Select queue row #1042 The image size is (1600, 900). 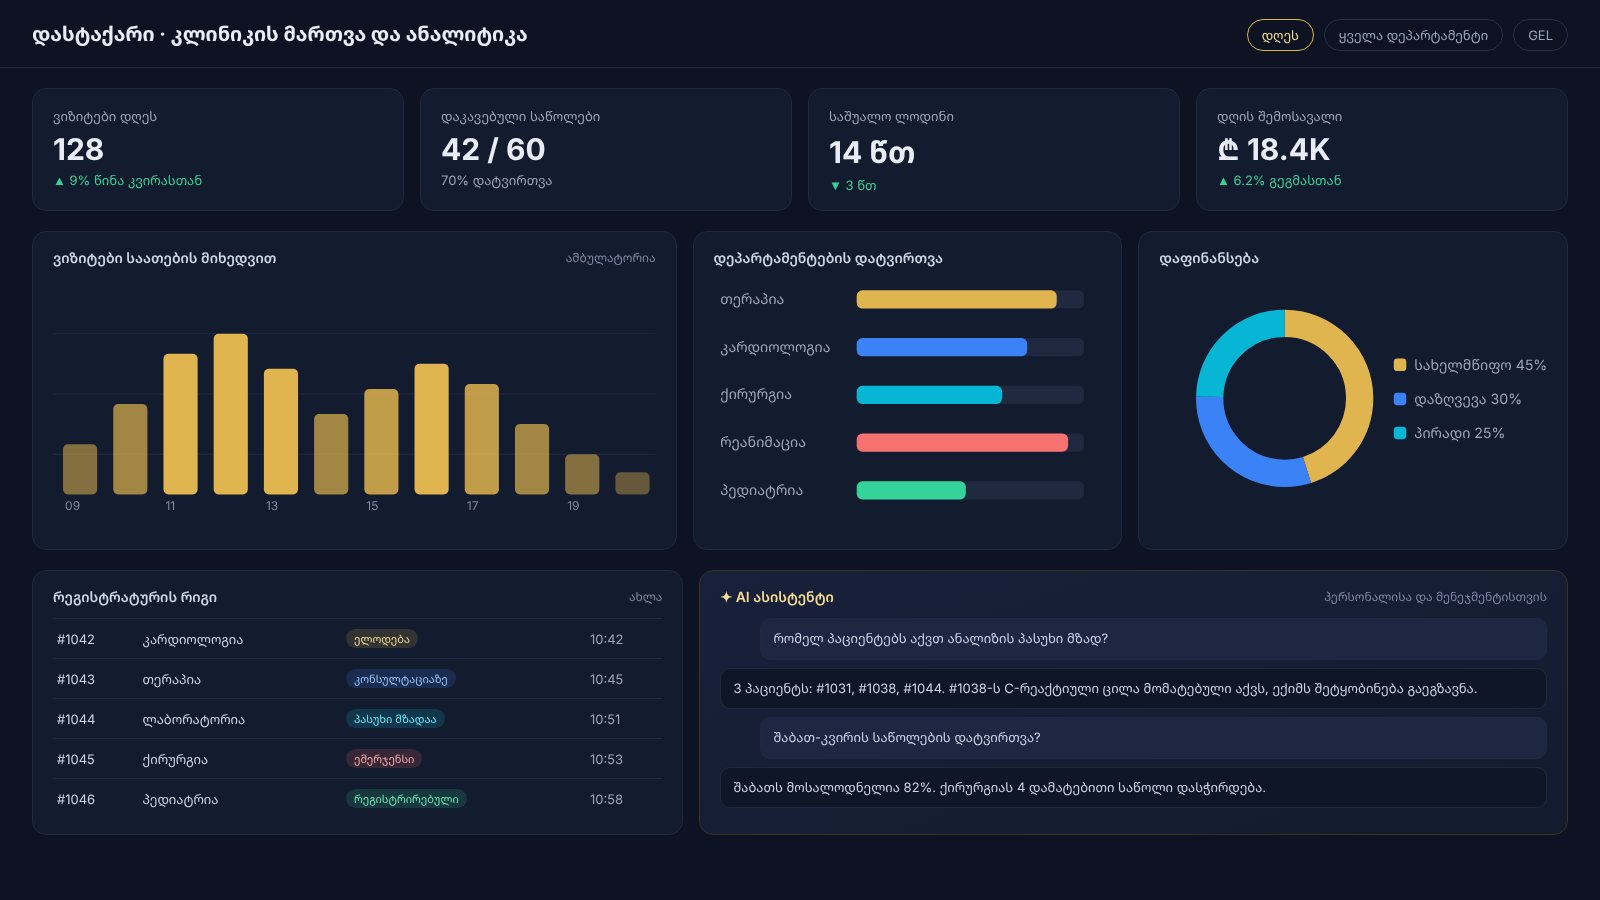click(357, 639)
